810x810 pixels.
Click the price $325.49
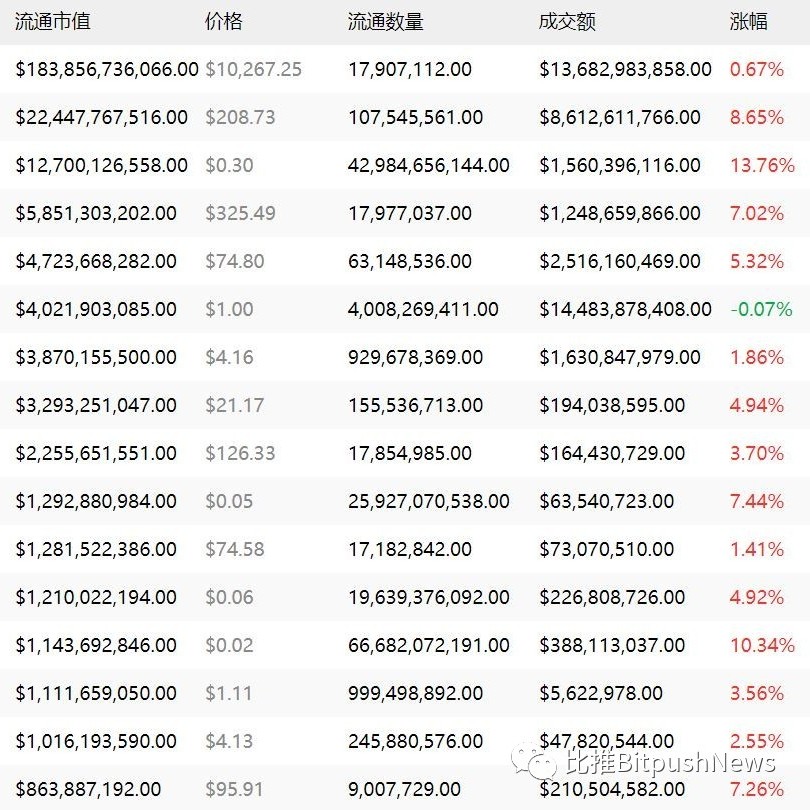pos(241,213)
